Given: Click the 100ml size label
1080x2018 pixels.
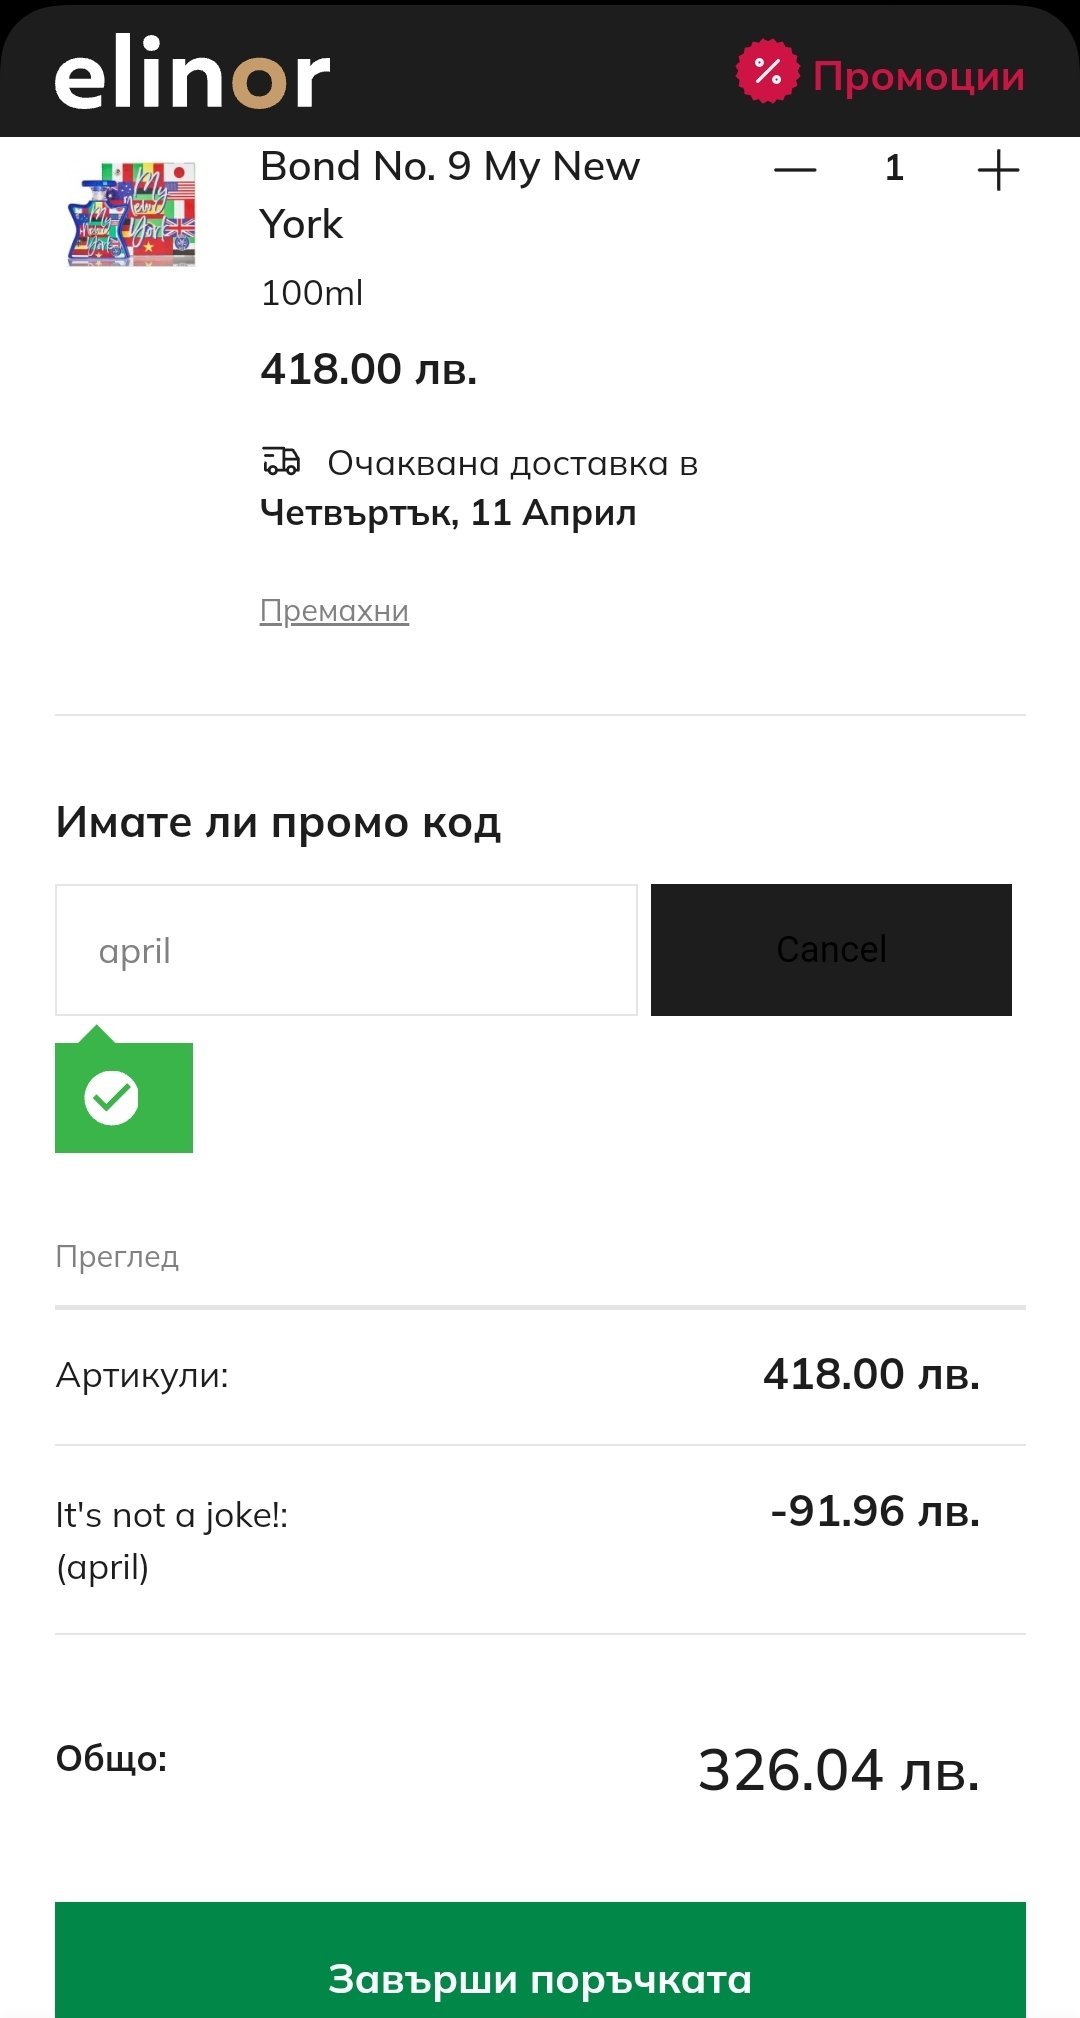Looking at the screenshot, I should [311, 293].
